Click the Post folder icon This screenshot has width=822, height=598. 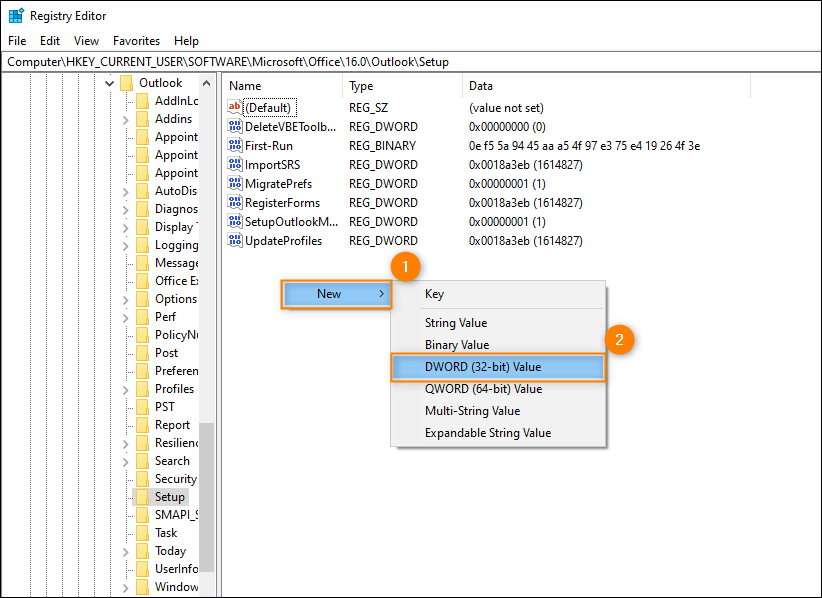[x=142, y=353]
